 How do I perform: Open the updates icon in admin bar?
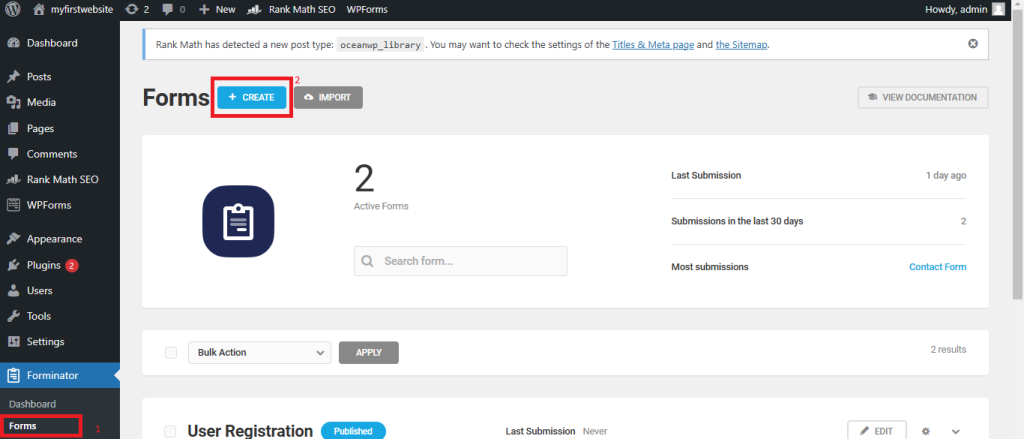click(x=133, y=9)
